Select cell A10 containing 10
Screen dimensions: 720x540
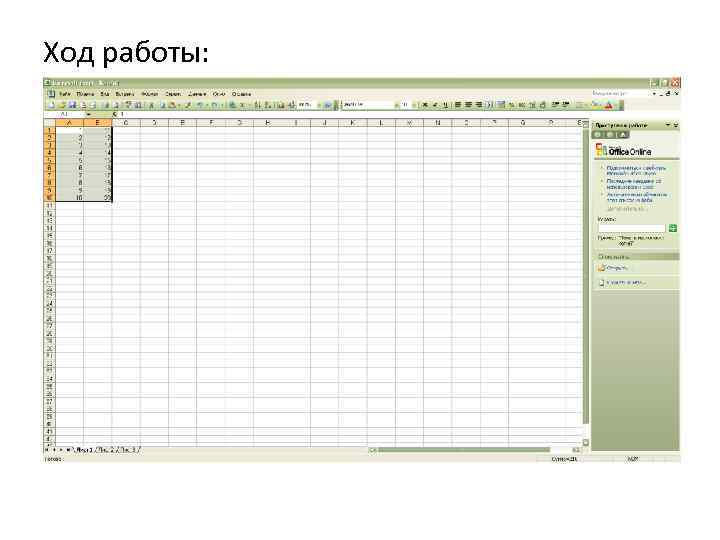click(x=69, y=198)
